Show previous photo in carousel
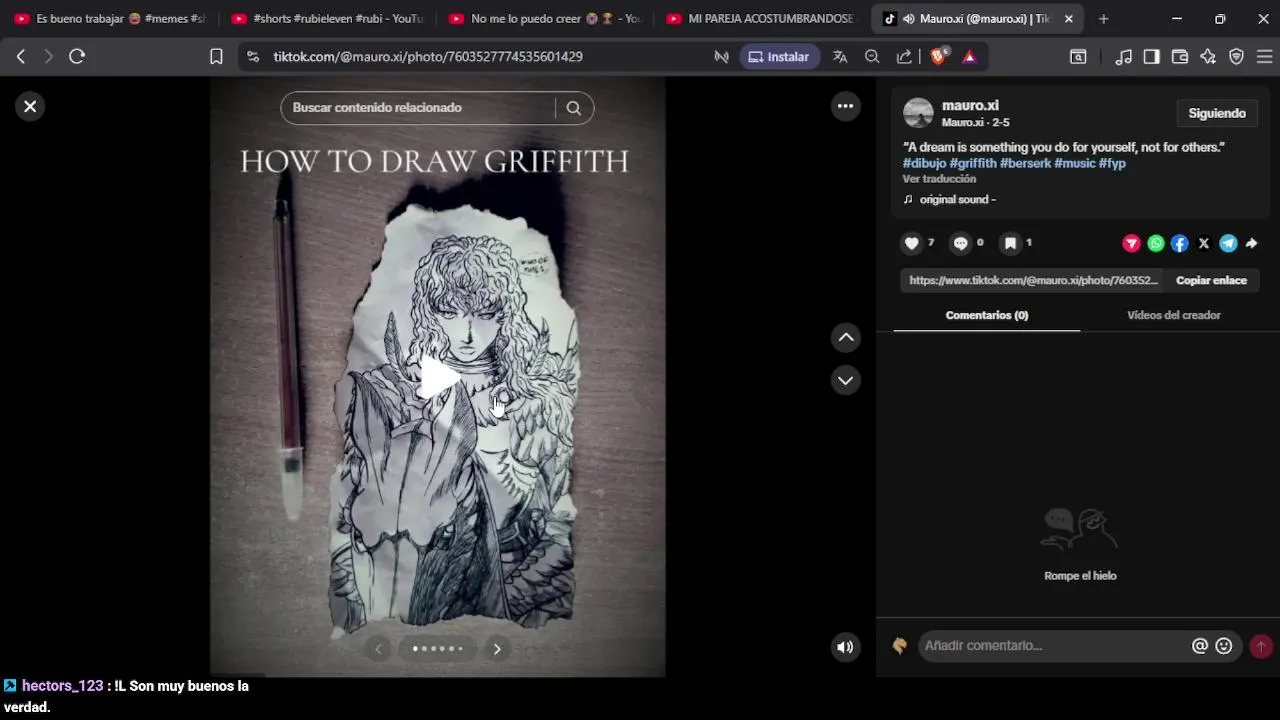 (x=378, y=649)
